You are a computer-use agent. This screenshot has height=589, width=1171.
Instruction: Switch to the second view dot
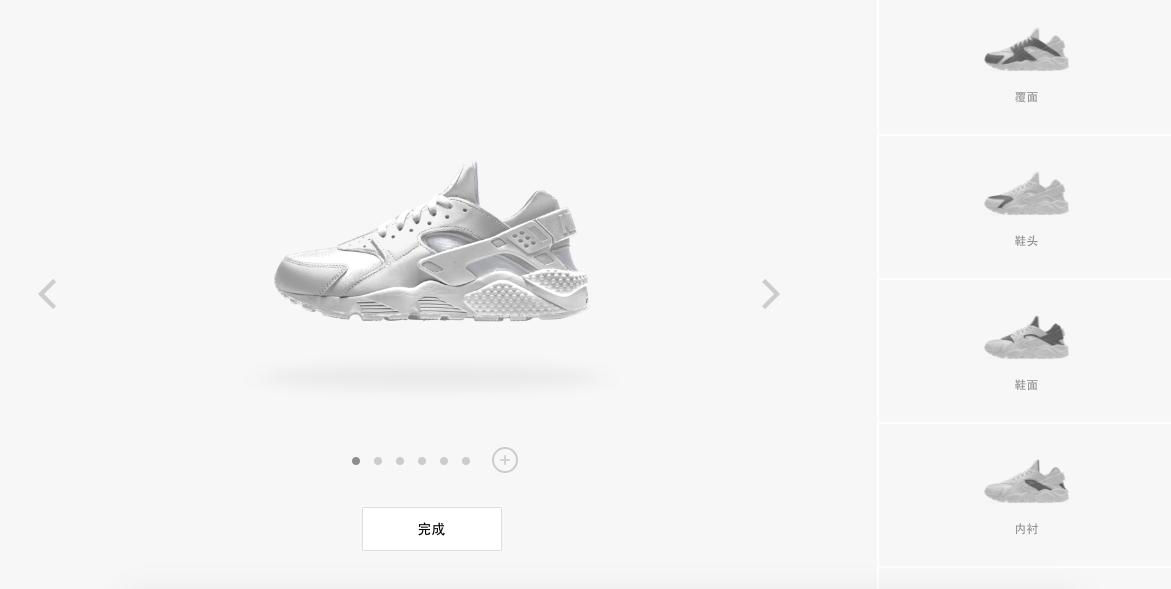click(x=378, y=461)
